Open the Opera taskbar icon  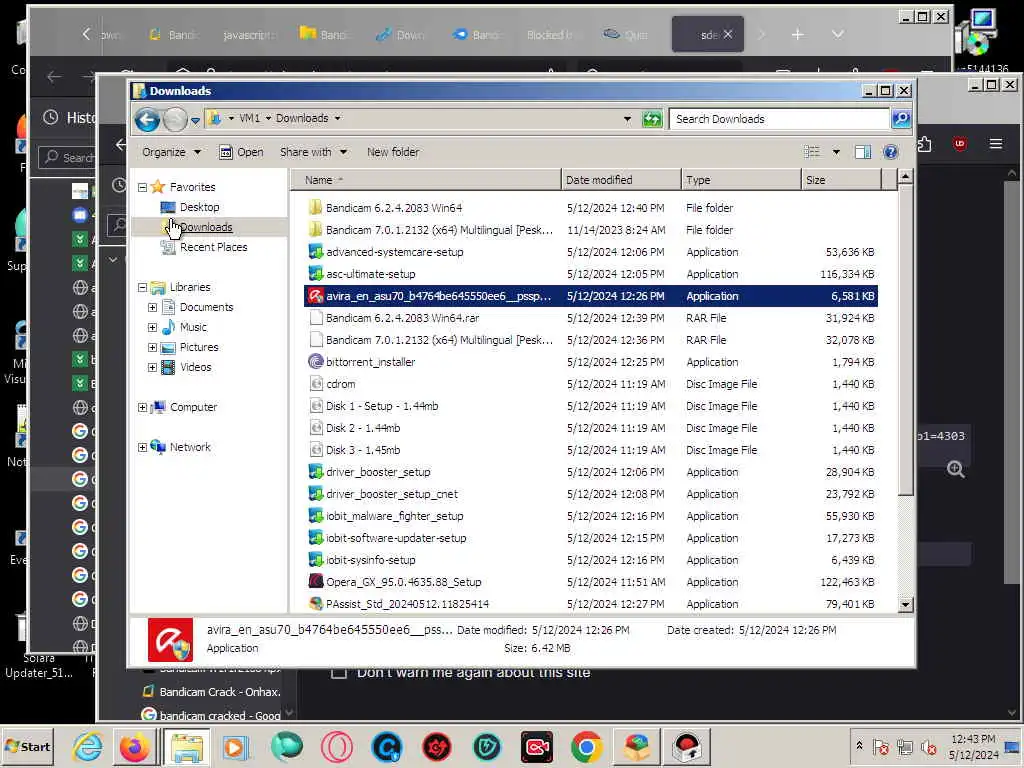click(336, 747)
